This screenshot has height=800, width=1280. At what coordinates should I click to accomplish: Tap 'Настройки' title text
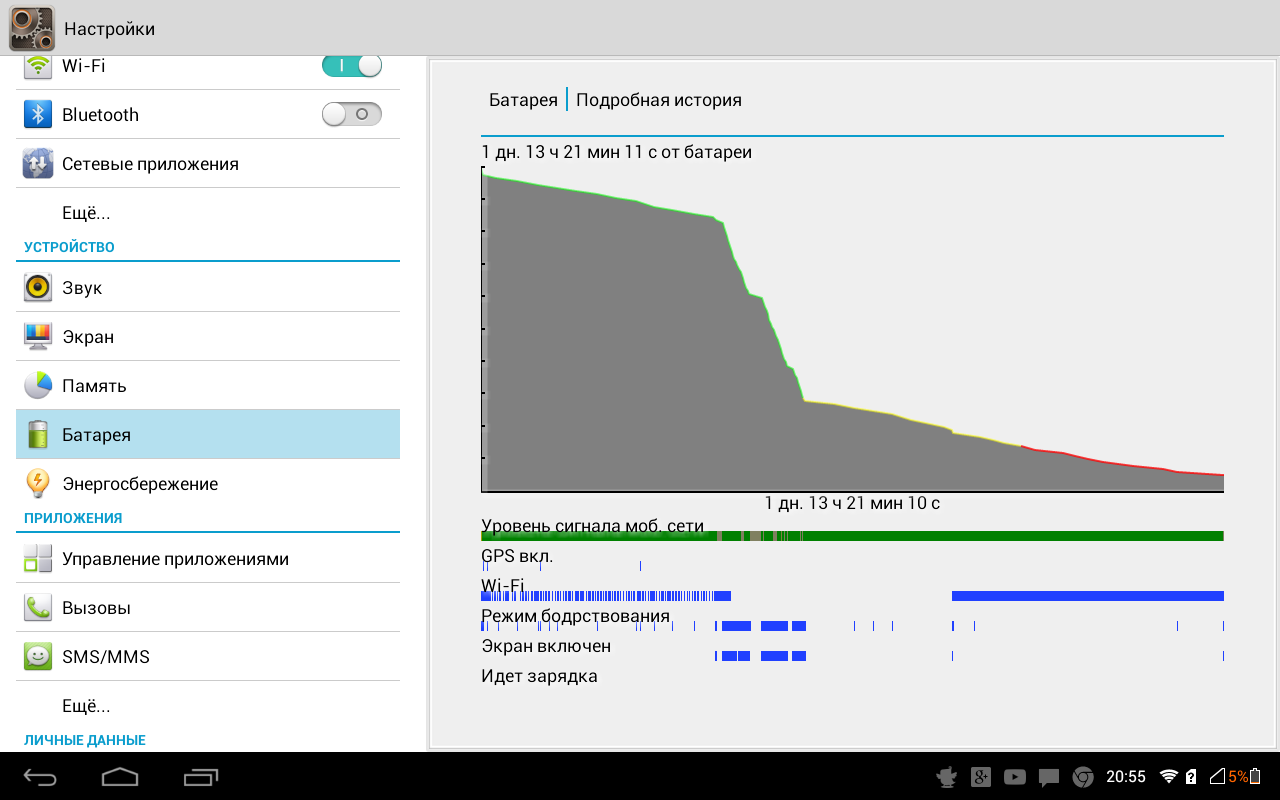(109, 29)
